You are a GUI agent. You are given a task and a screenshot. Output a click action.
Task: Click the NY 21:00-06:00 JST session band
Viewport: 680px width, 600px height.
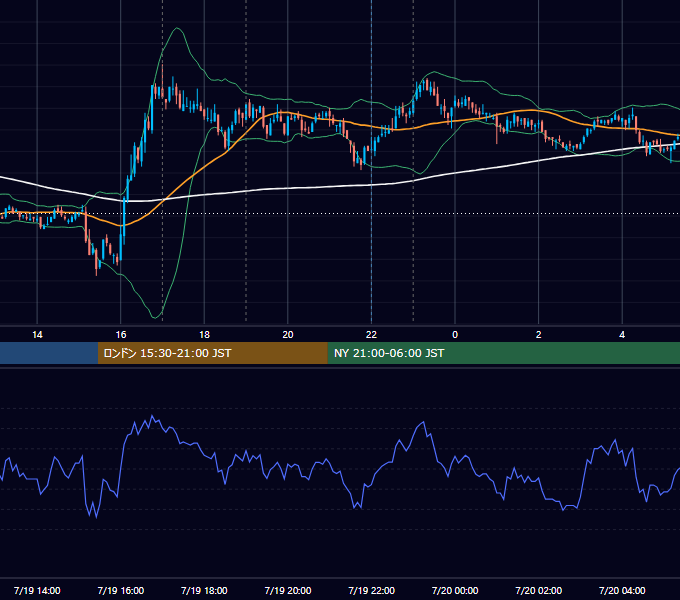[503, 353]
